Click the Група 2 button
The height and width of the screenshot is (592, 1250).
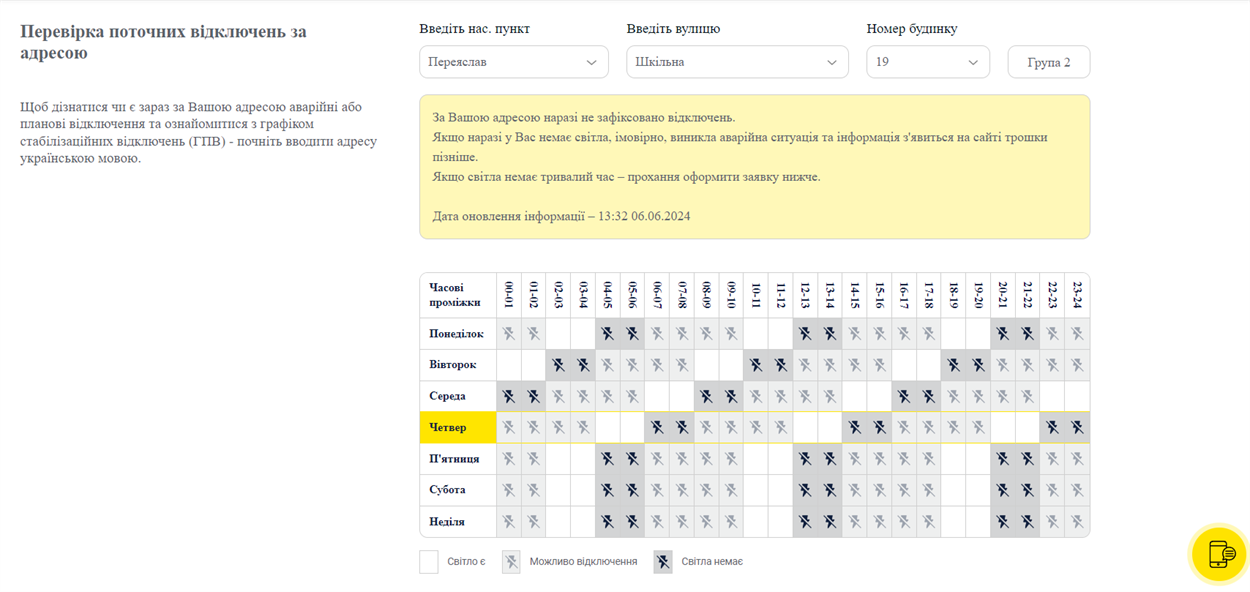point(1049,62)
